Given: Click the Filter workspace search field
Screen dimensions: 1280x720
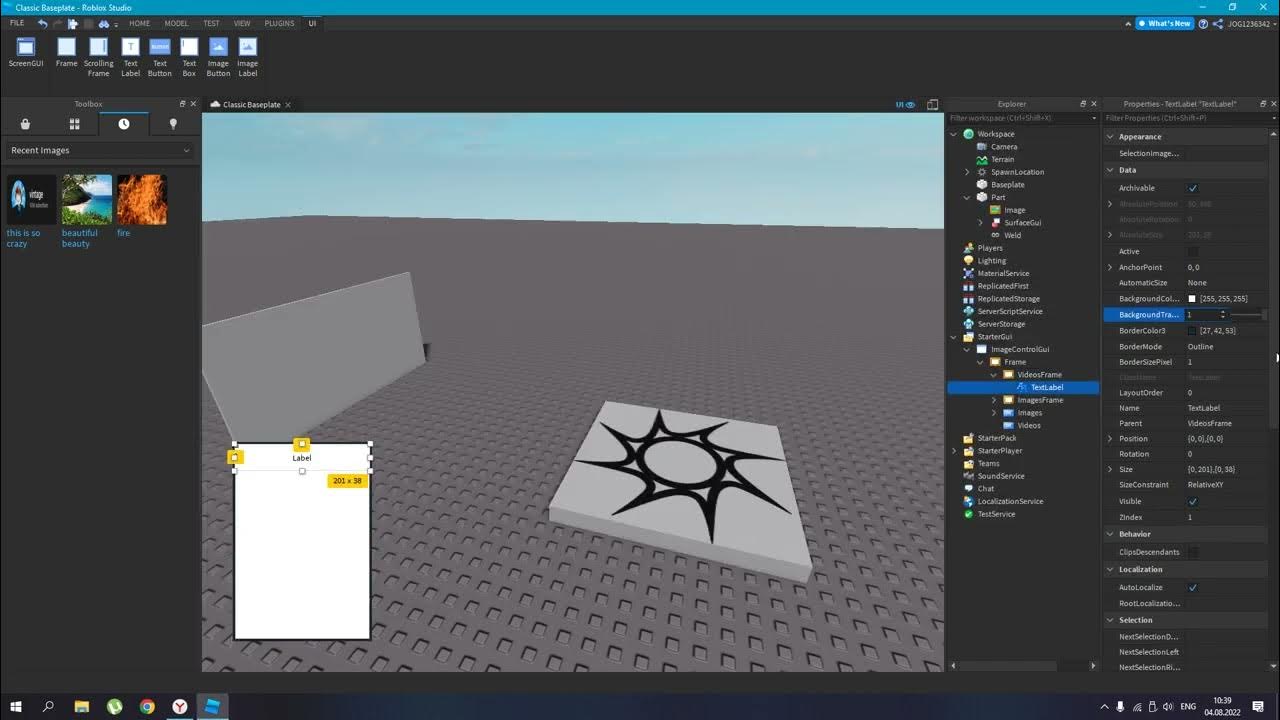Looking at the screenshot, I should tap(1022, 118).
